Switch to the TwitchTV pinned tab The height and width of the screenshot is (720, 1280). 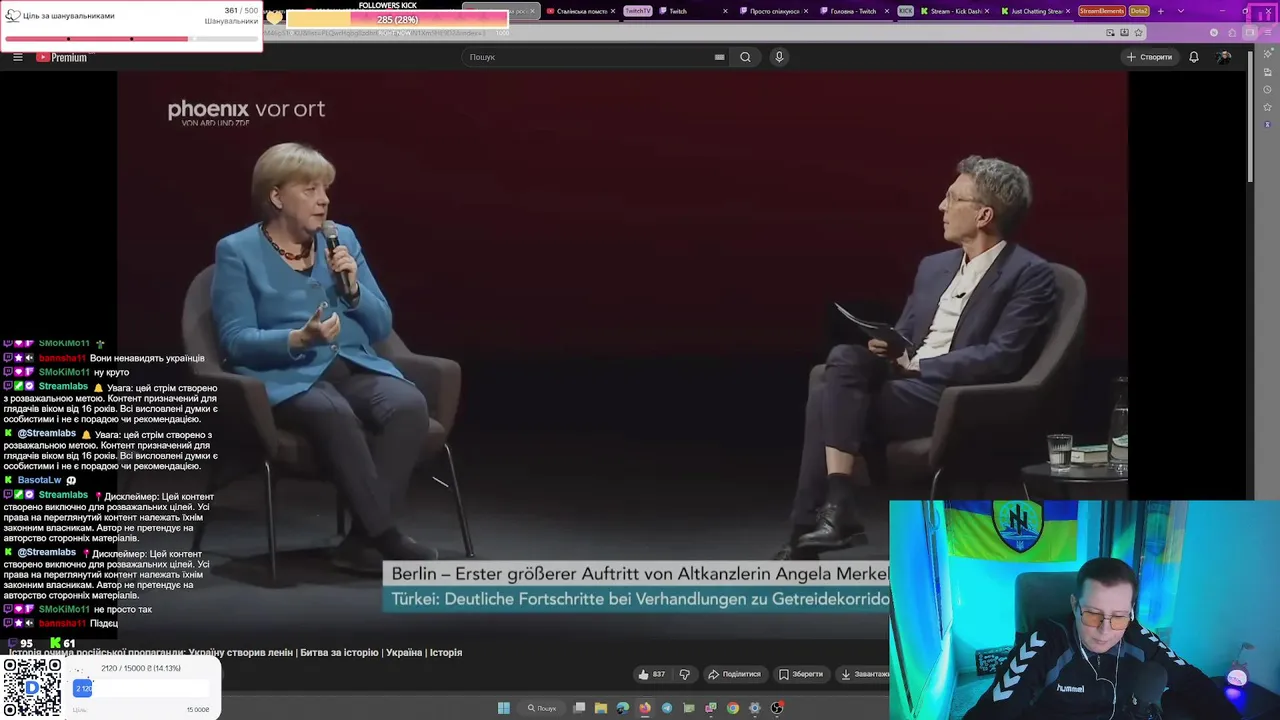[x=637, y=11]
